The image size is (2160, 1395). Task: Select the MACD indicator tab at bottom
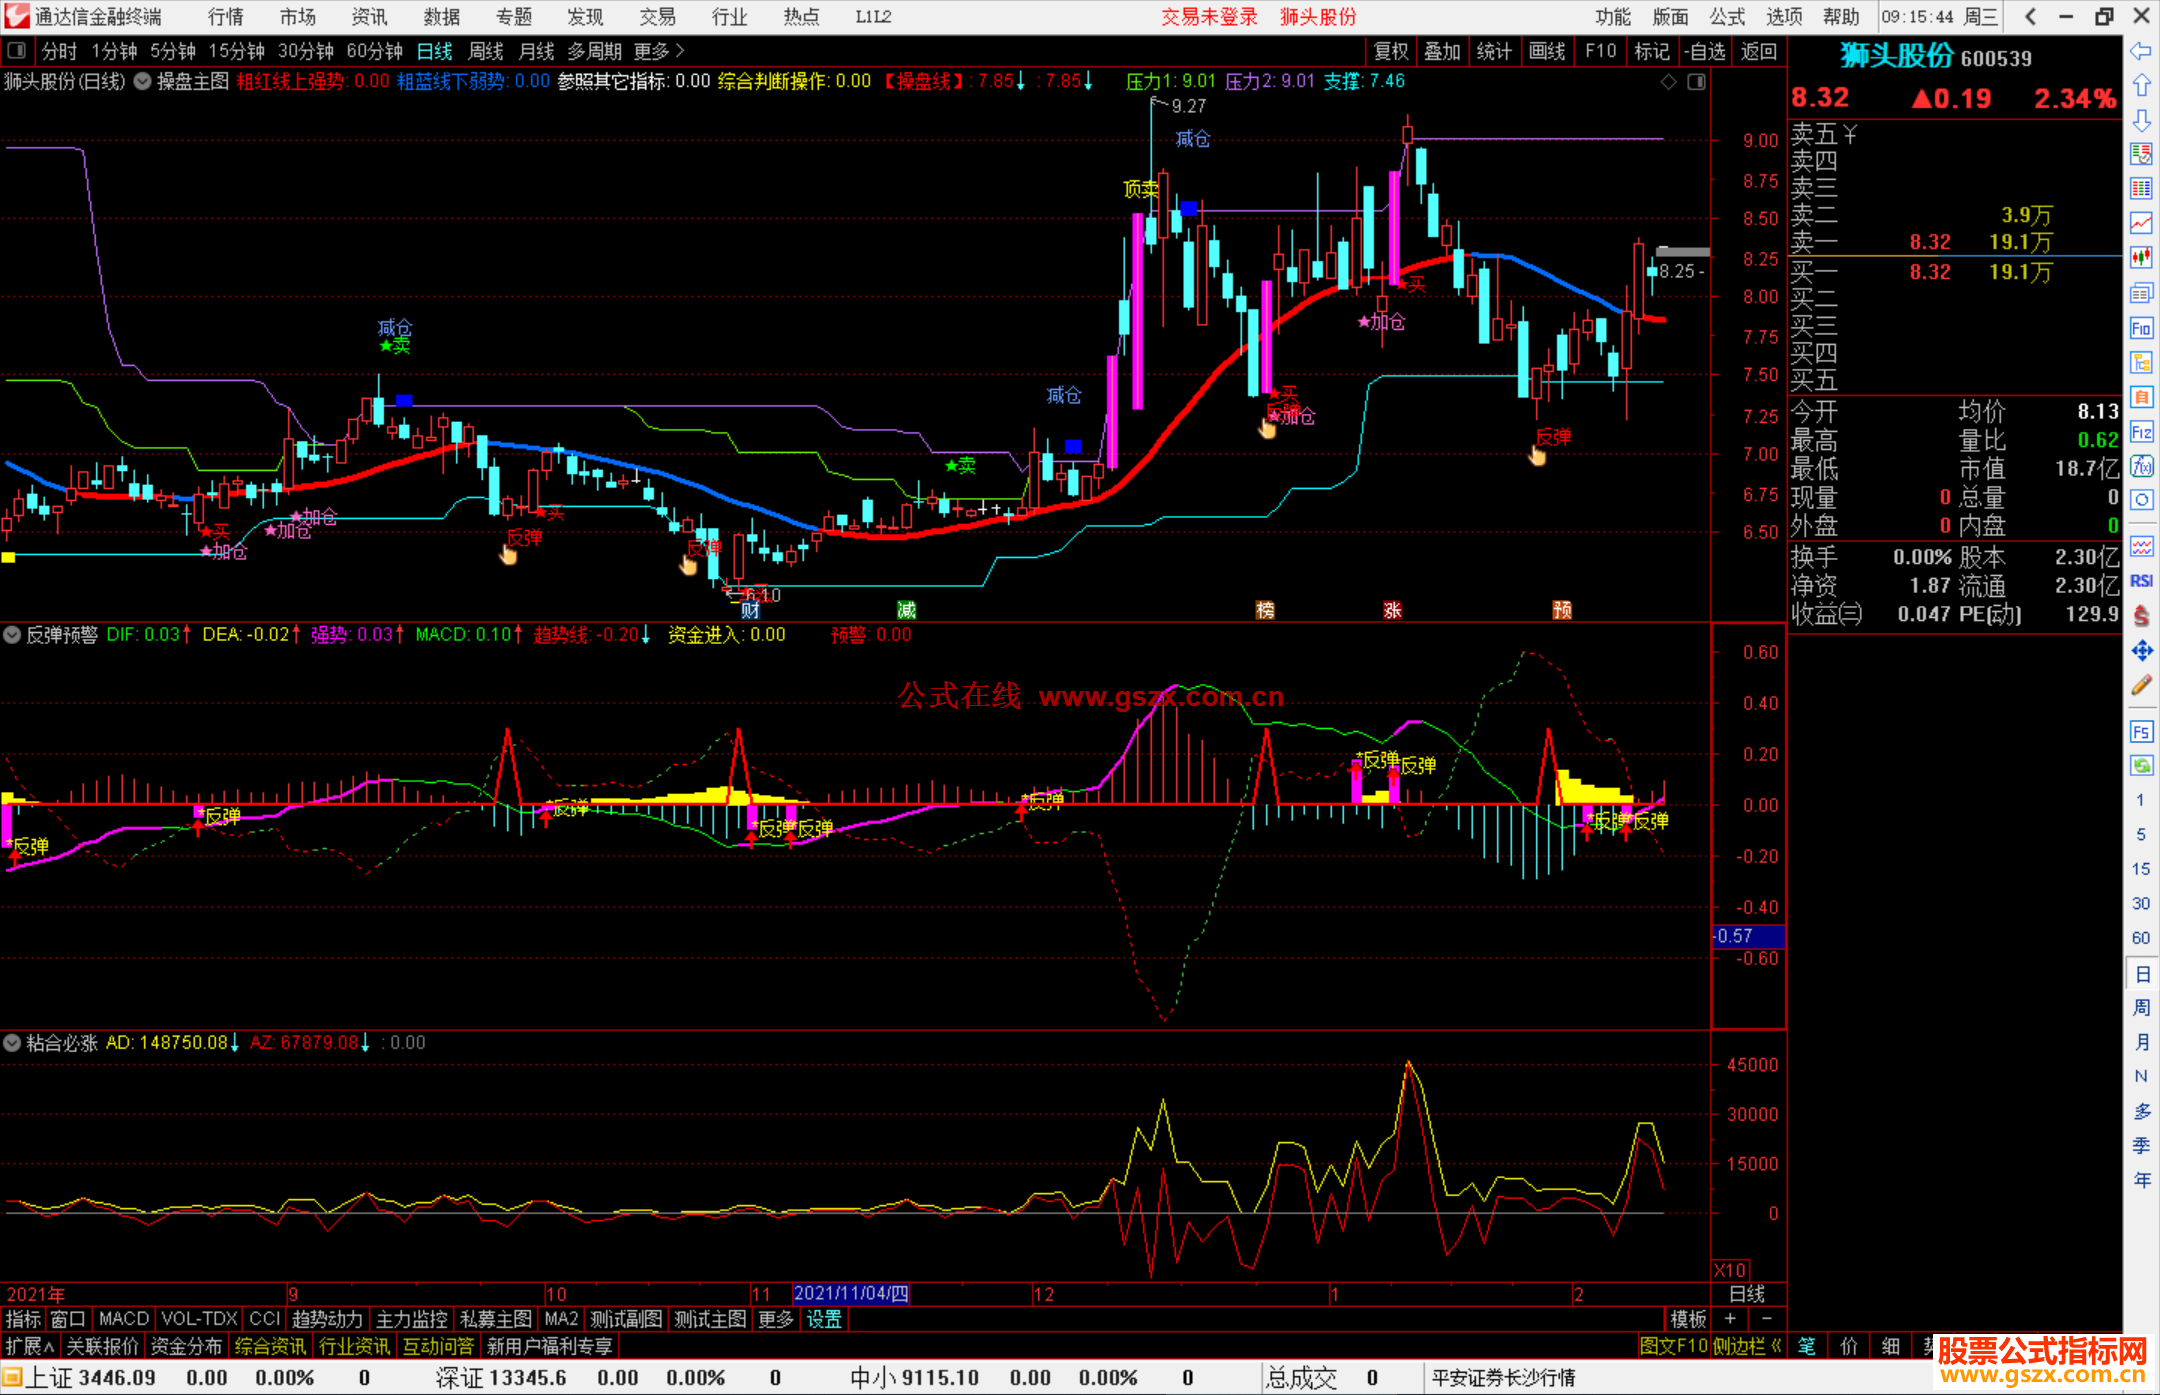click(x=124, y=1319)
